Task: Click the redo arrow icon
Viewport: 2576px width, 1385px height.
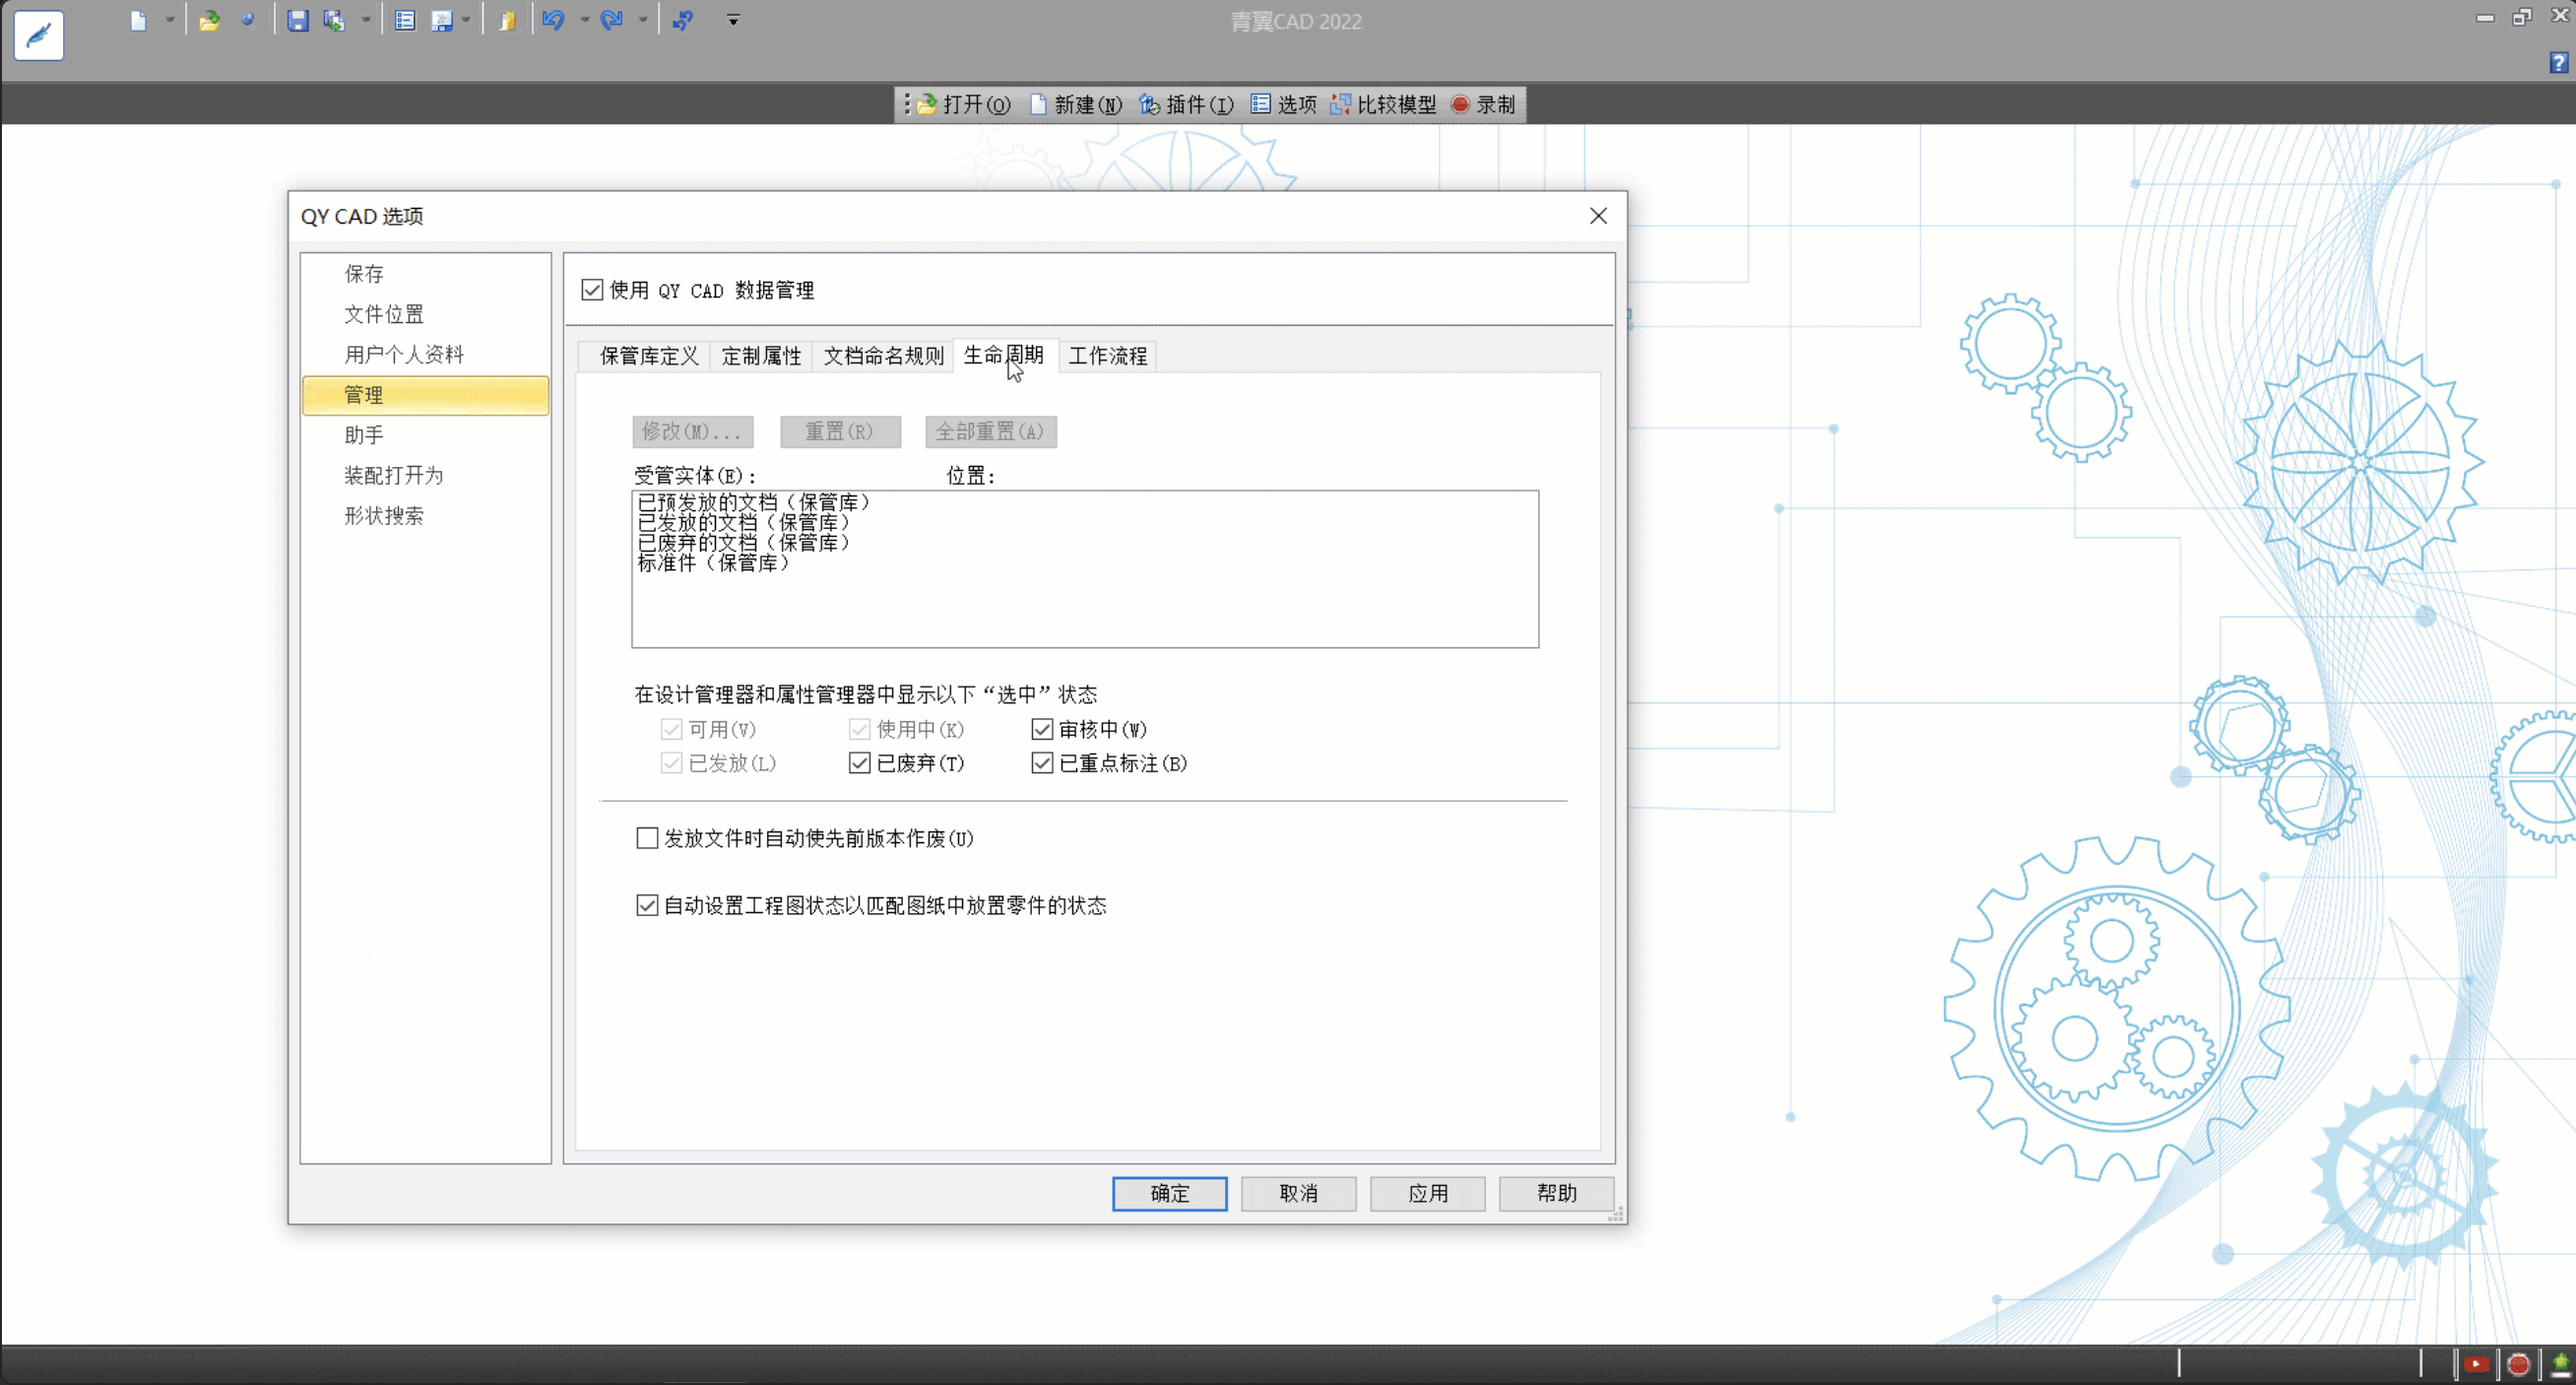Action: (x=611, y=20)
